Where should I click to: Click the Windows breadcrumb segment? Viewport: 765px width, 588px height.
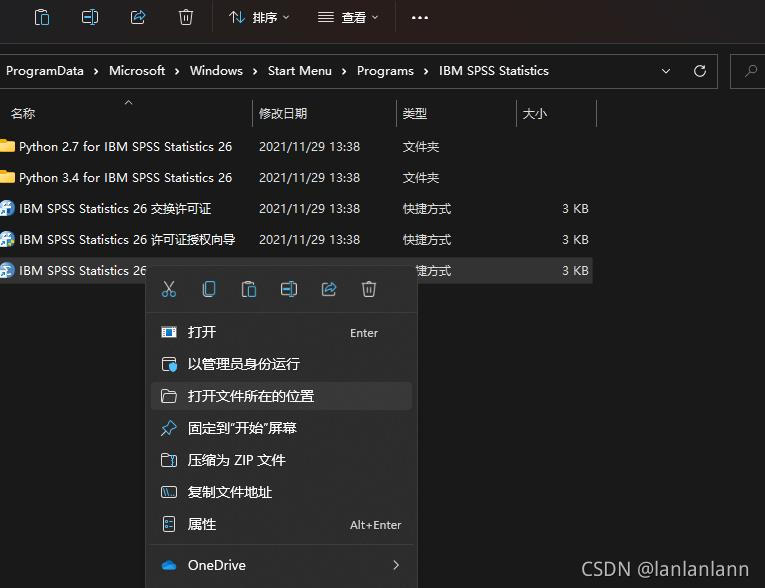pyautogui.click(x=216, y=71)
